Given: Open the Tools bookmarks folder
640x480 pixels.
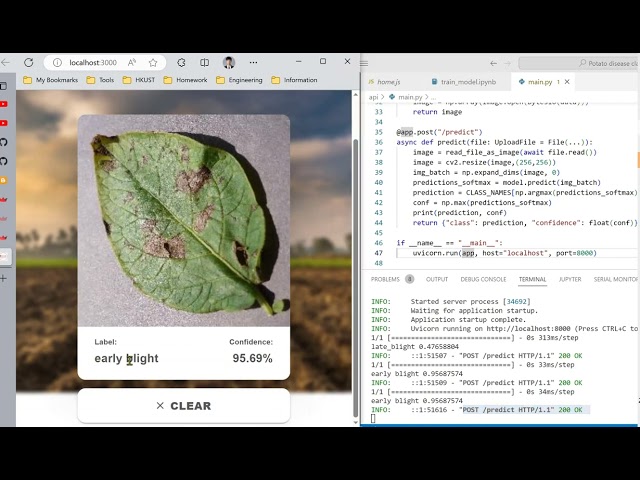Looking at the screenshot, I should 100,80.
